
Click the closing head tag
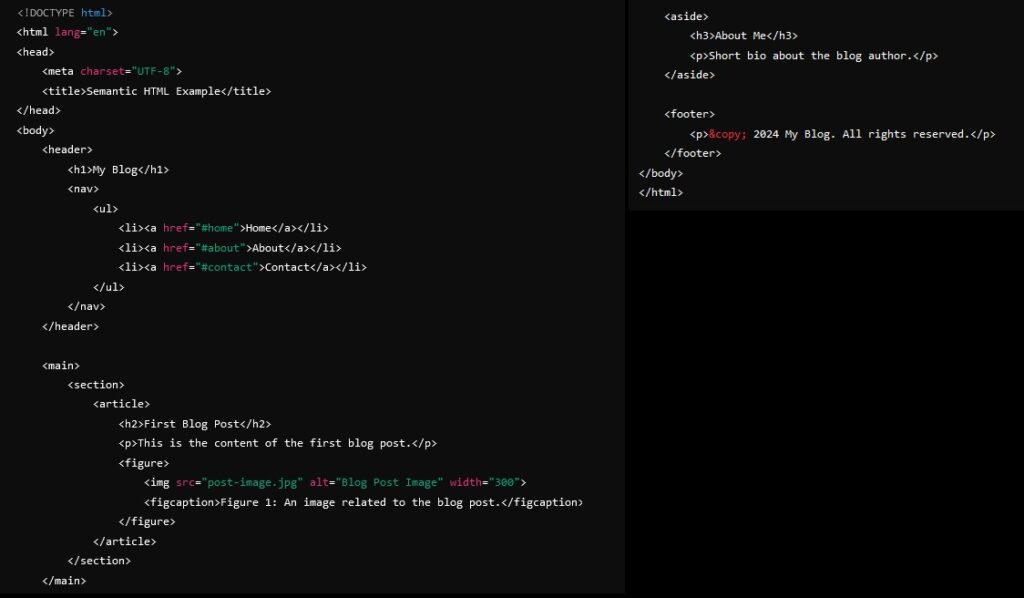(39, 110)
